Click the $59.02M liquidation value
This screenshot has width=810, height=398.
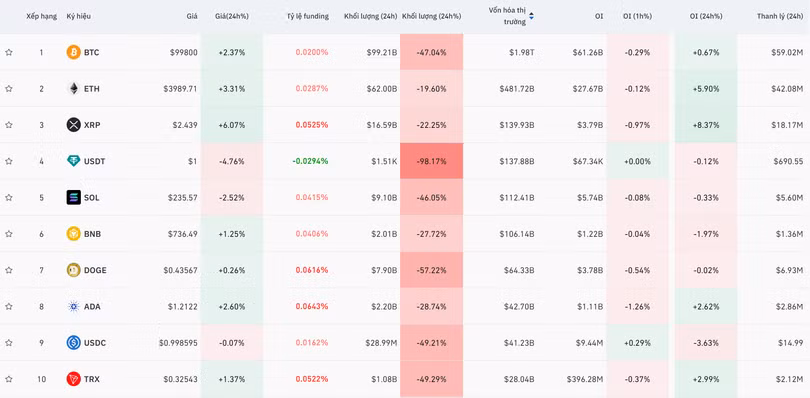[788, 52]
